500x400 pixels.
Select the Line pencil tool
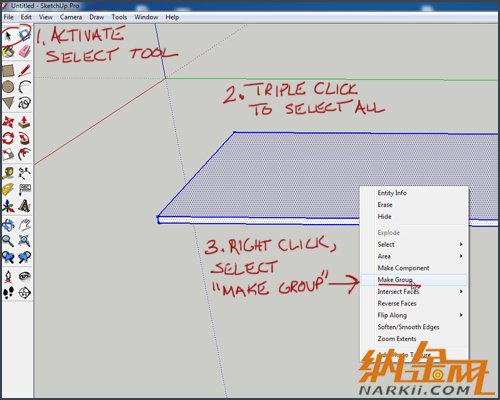click(24, 71)
